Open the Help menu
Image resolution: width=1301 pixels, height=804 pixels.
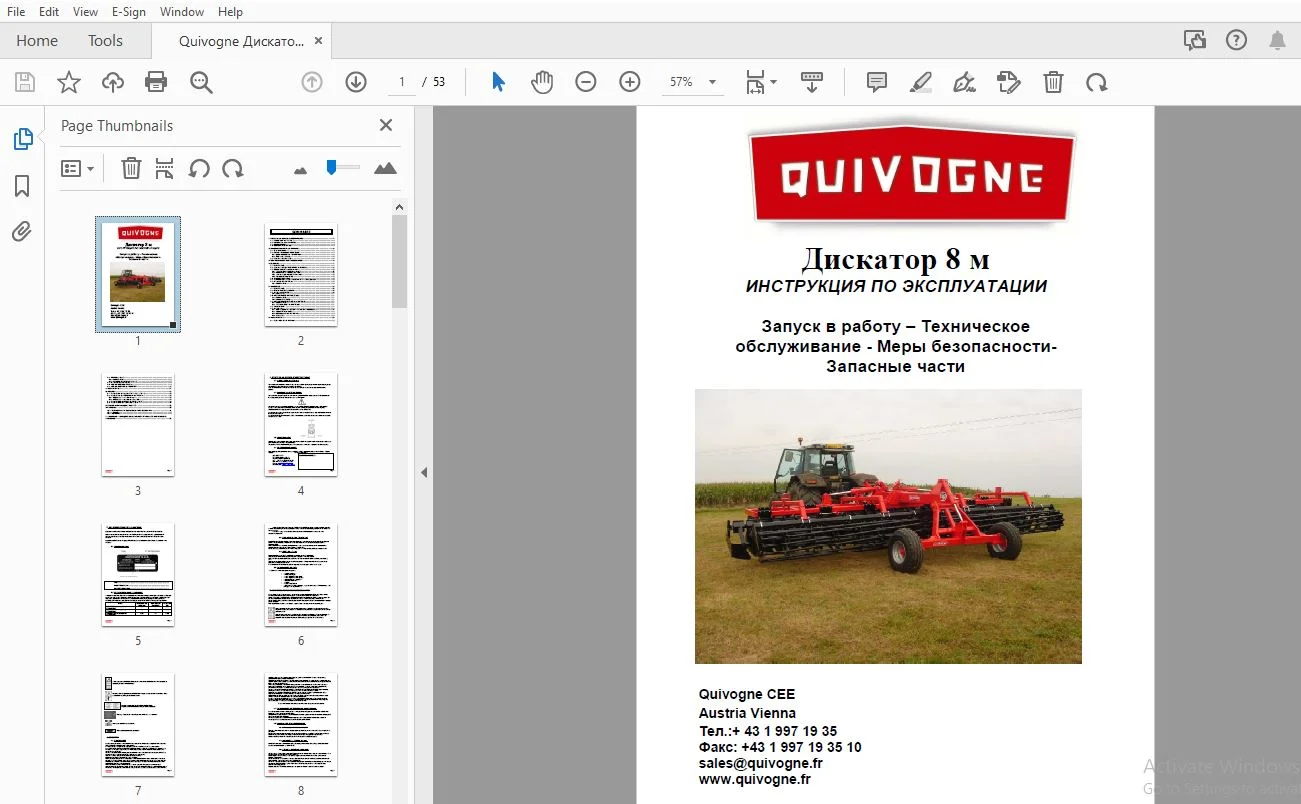tap(230, 12)
